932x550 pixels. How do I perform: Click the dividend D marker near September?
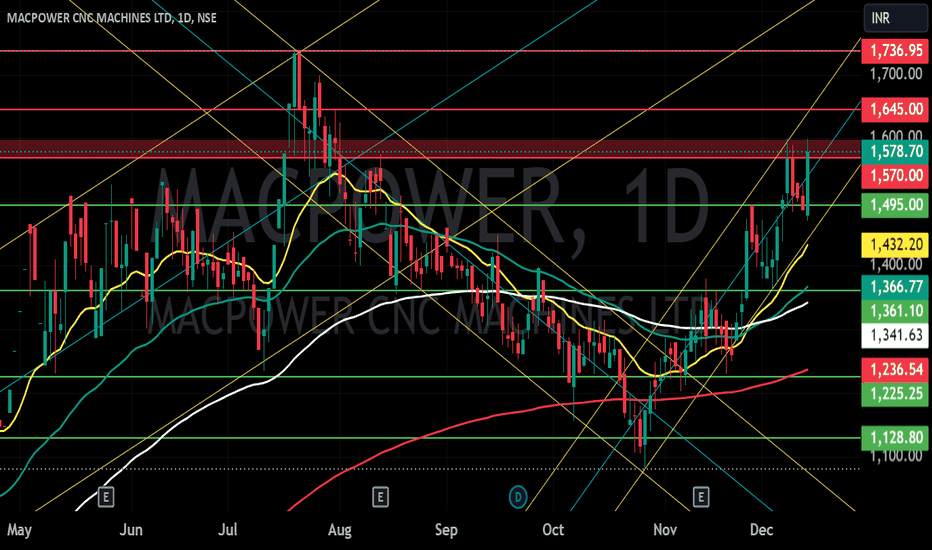coord(518,496)
